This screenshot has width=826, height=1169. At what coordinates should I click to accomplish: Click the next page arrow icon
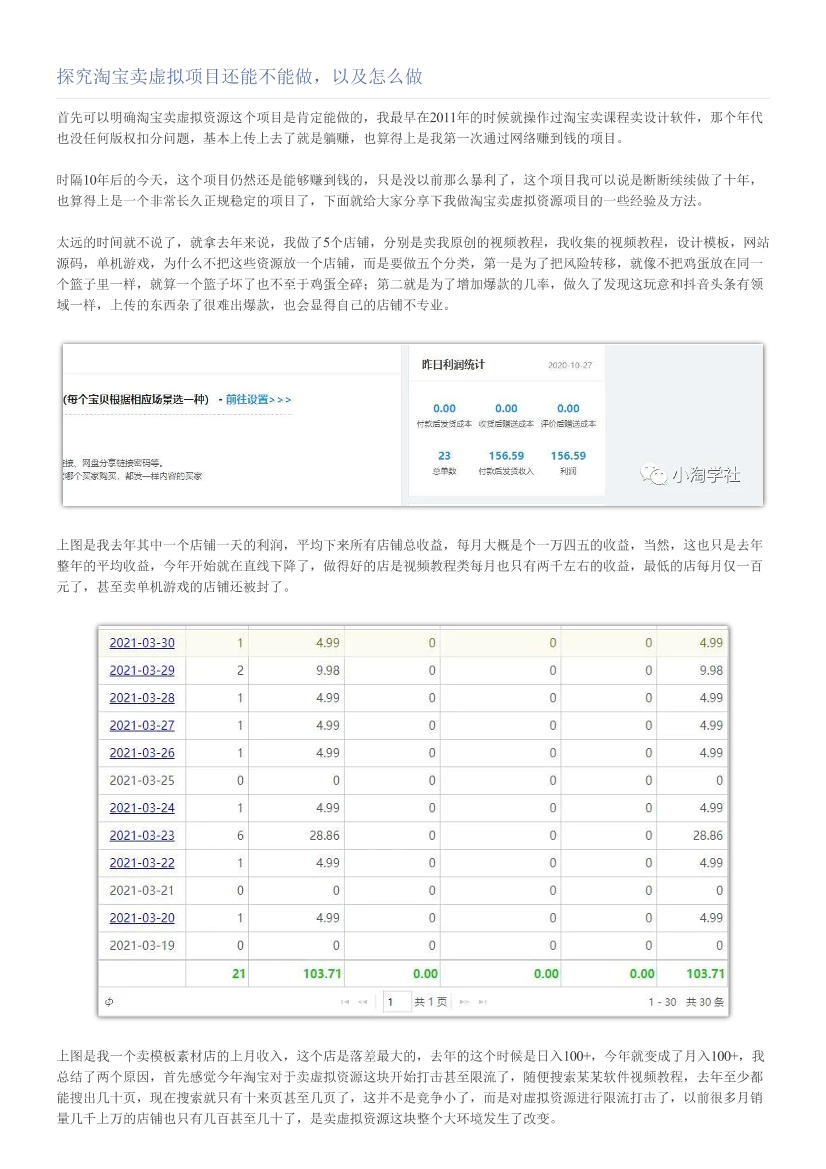click(x=464, y=1002)
